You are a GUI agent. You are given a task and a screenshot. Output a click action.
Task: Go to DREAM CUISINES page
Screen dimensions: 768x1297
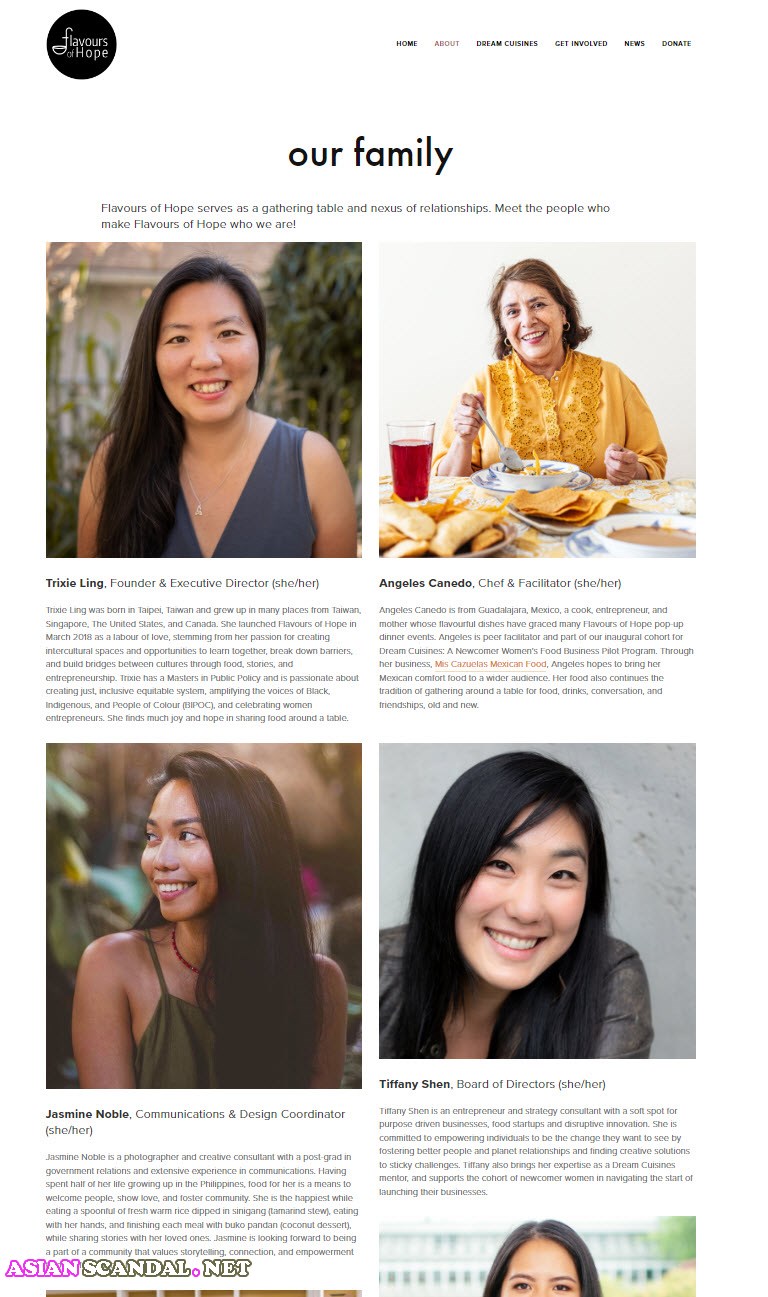pyautogui.click(x=507, y=44)
